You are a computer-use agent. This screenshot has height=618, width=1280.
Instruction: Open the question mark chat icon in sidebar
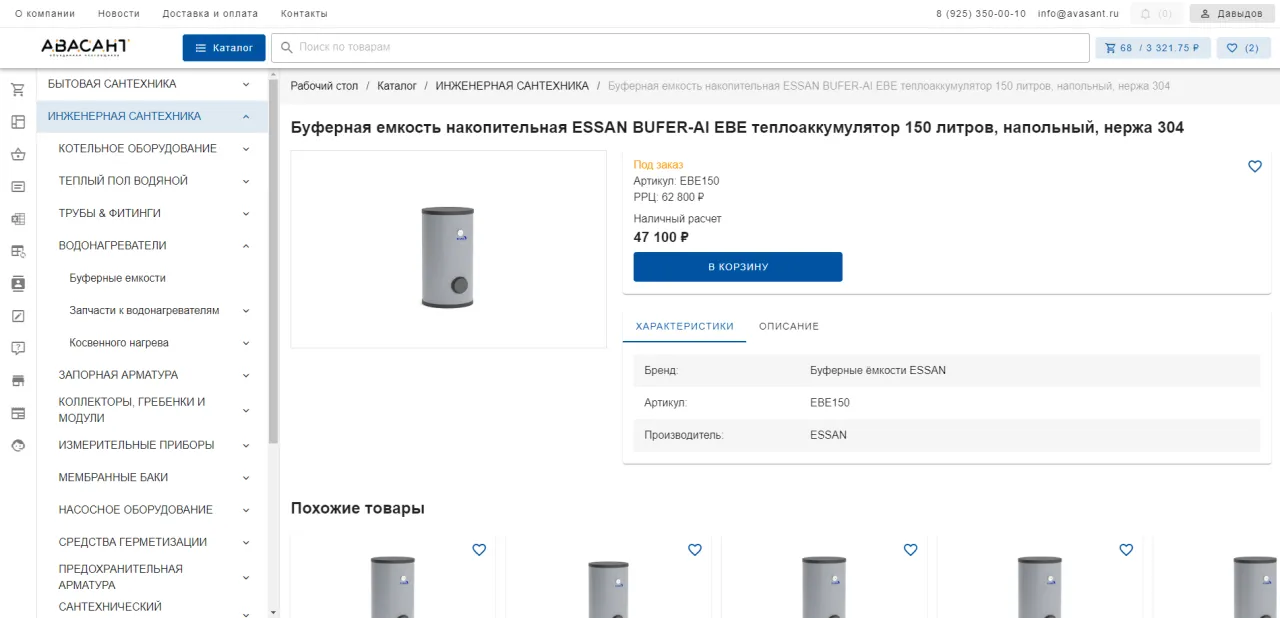[x=17, y=348]
